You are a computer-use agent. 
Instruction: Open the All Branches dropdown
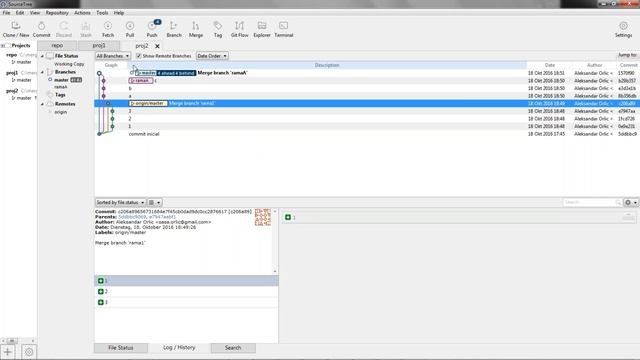coord(113,56)
